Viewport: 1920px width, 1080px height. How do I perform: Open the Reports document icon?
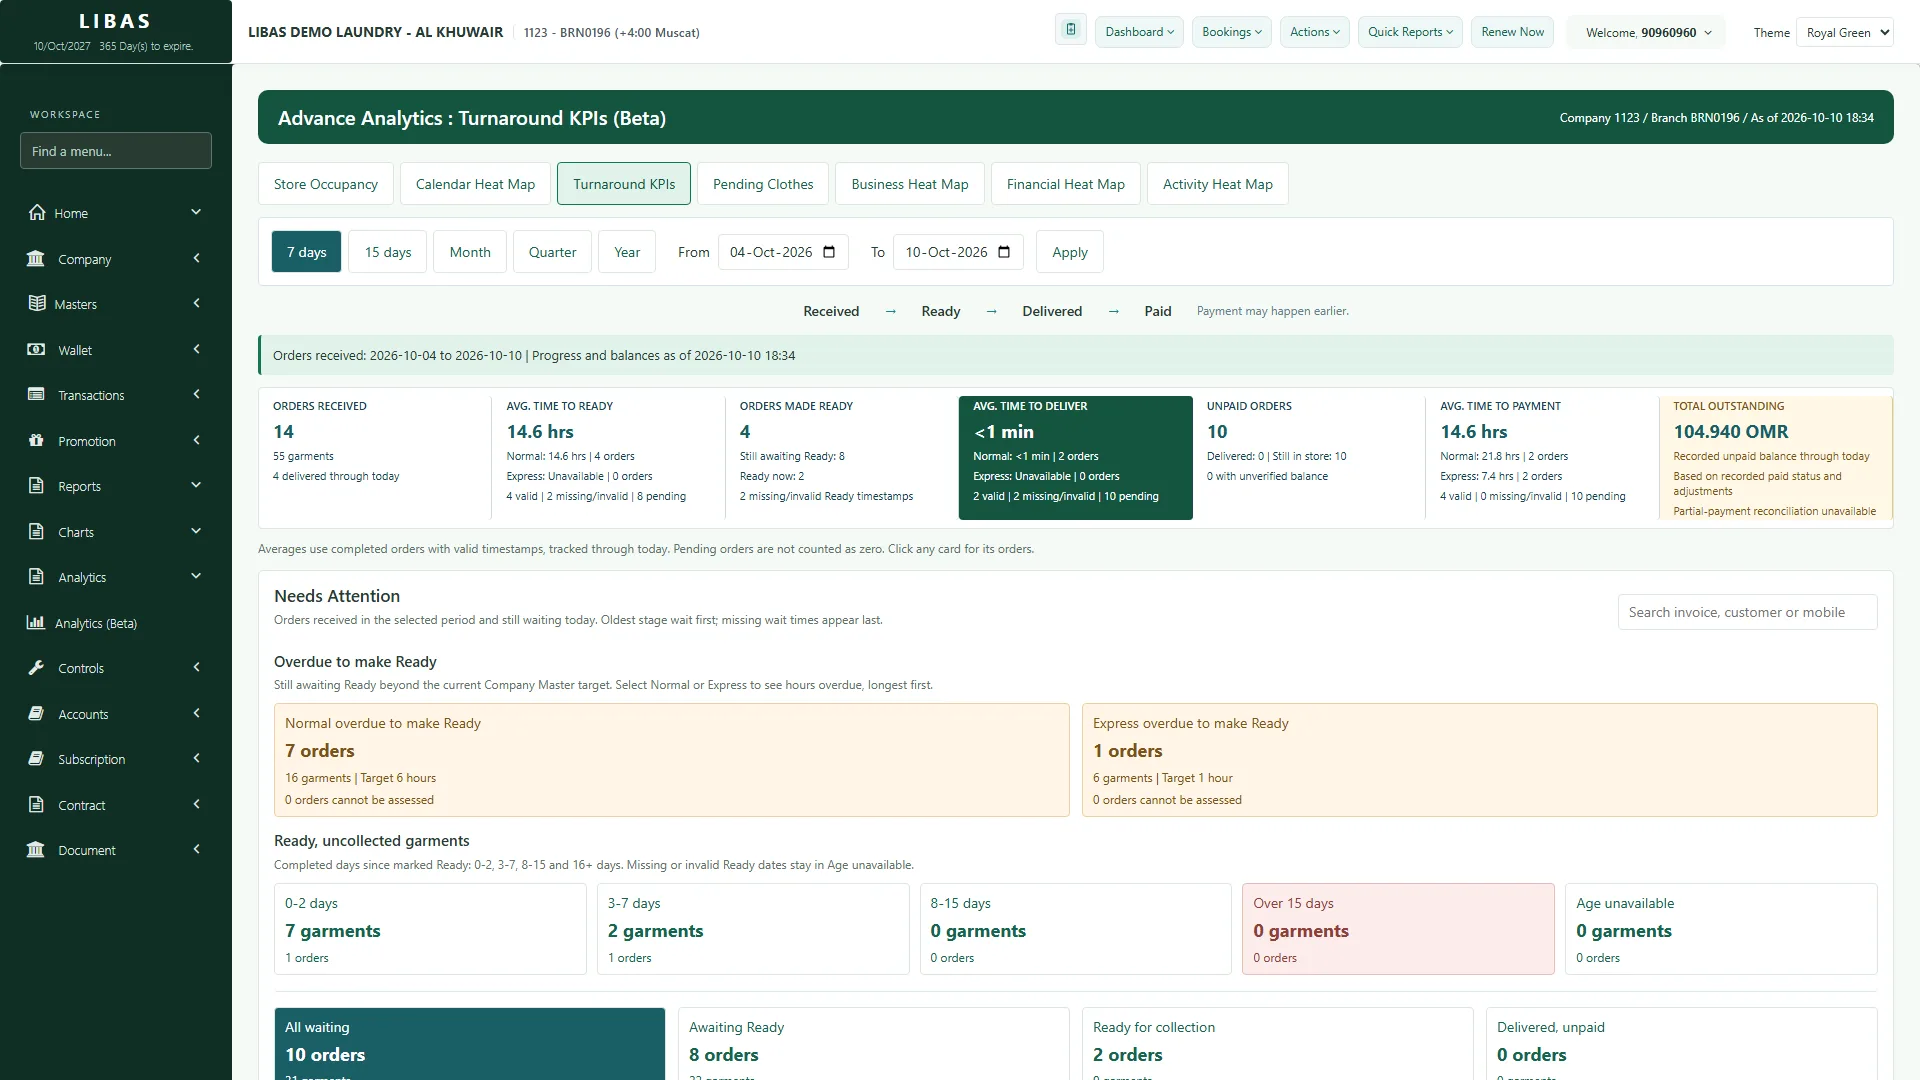36,485
